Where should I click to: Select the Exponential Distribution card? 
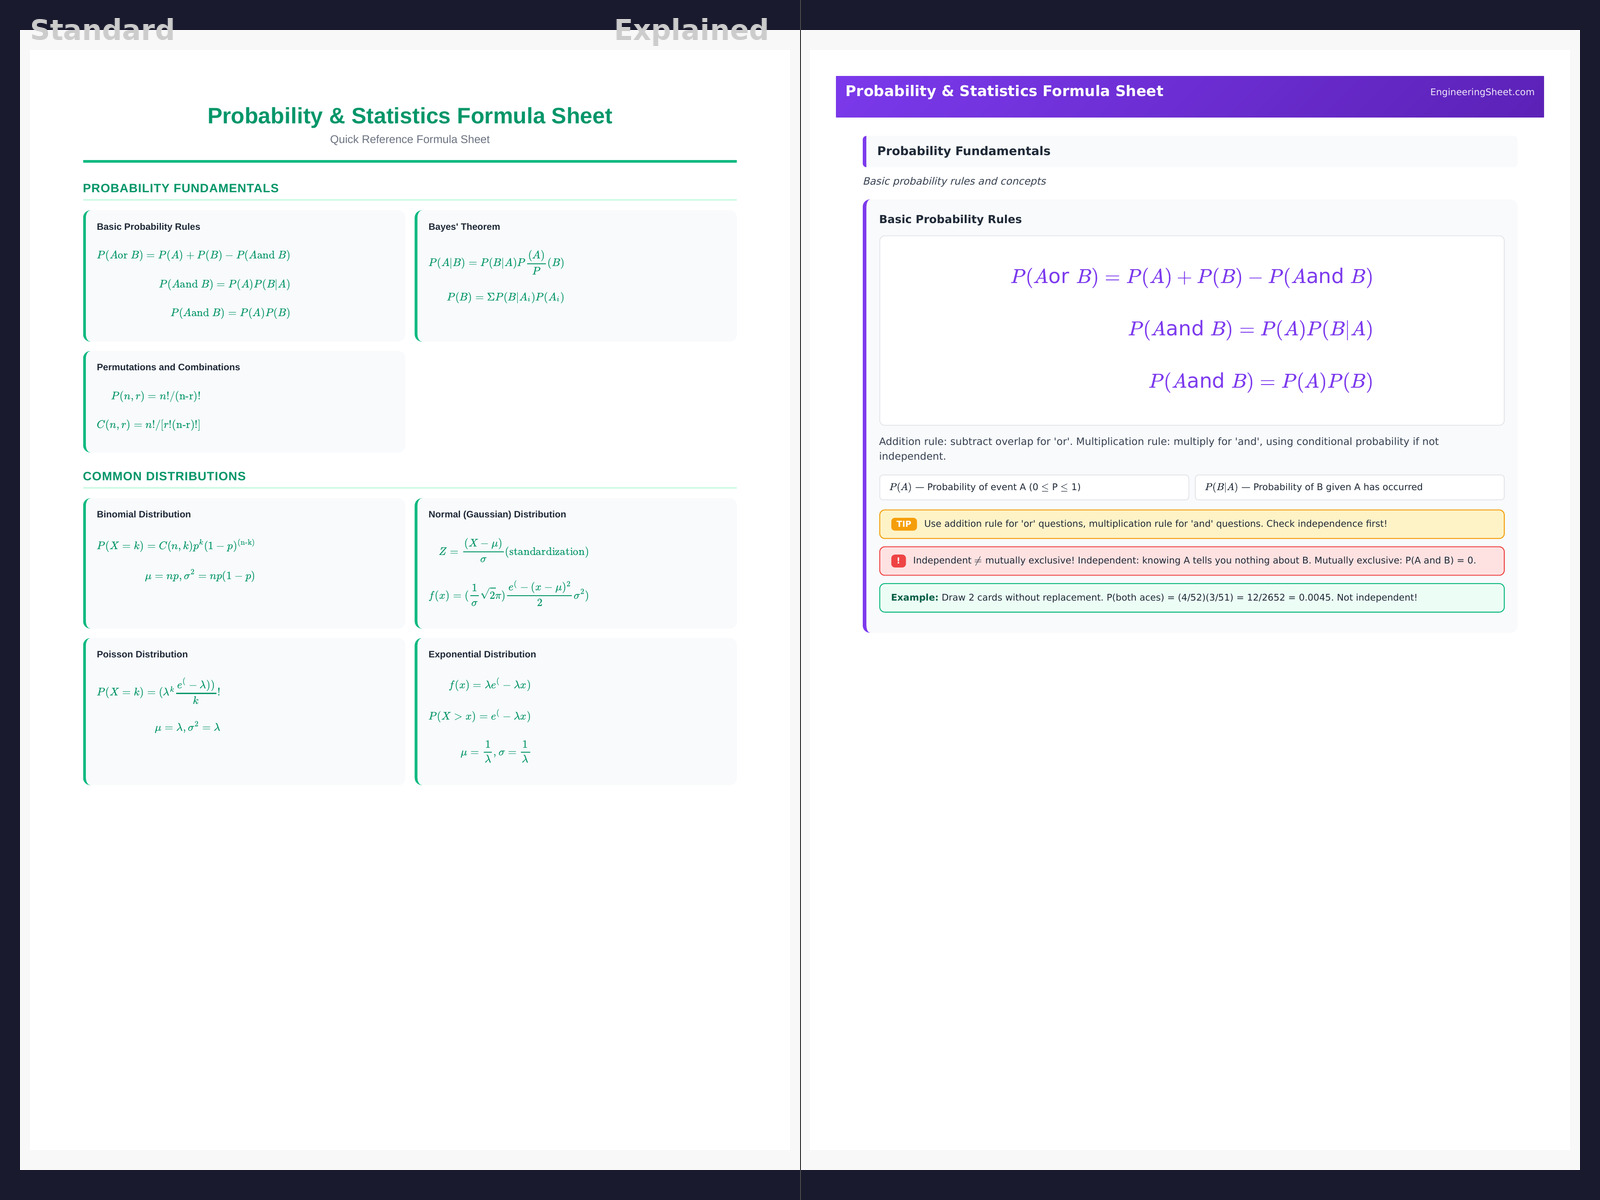(x=576, y=711)
